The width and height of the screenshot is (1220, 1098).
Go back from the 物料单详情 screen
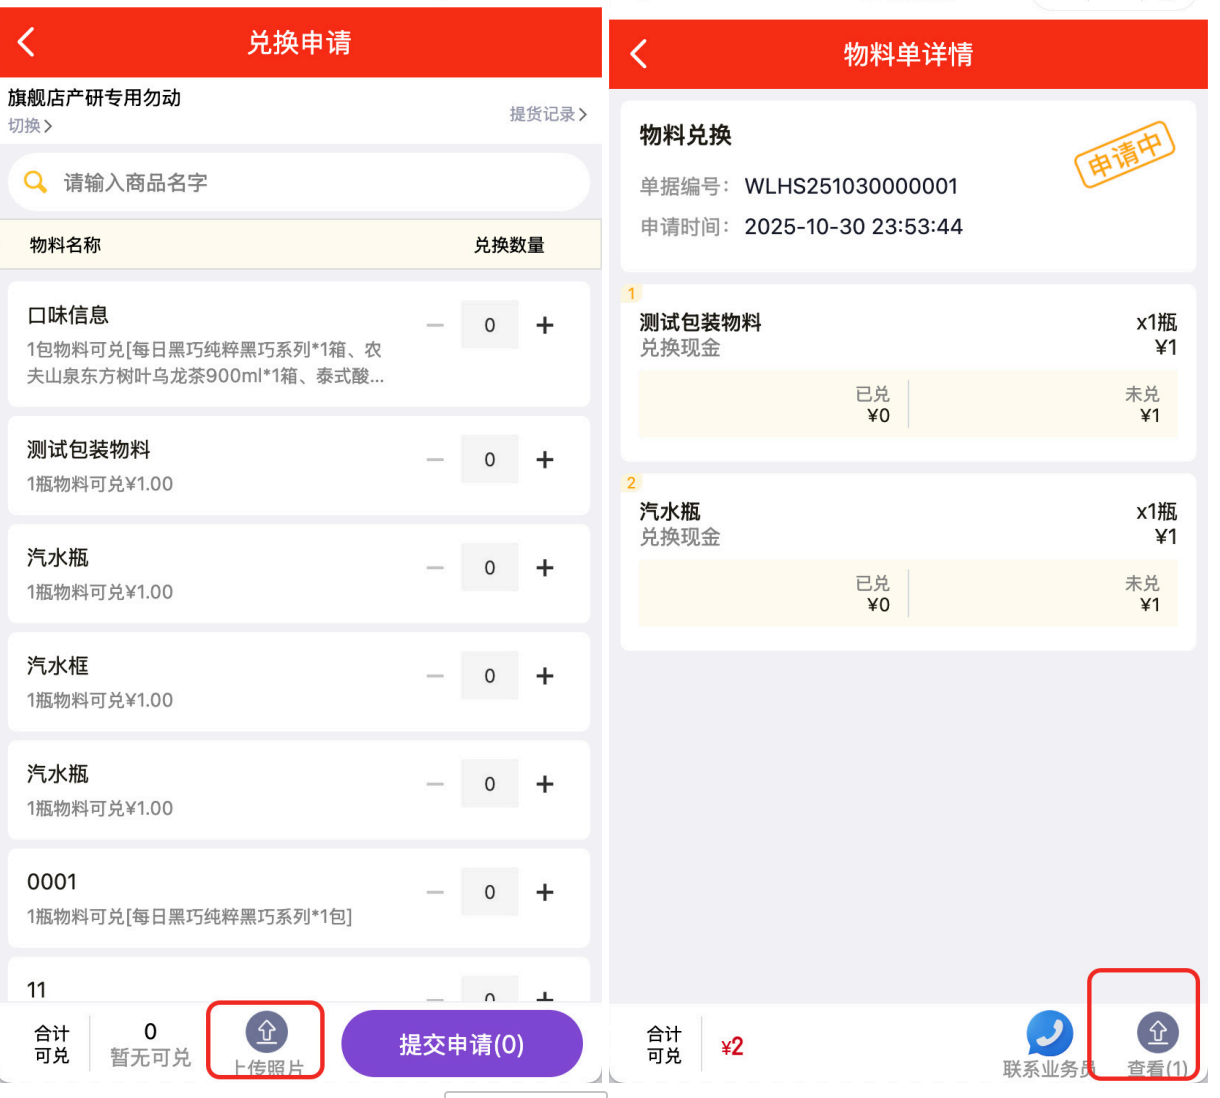point(639,54)
